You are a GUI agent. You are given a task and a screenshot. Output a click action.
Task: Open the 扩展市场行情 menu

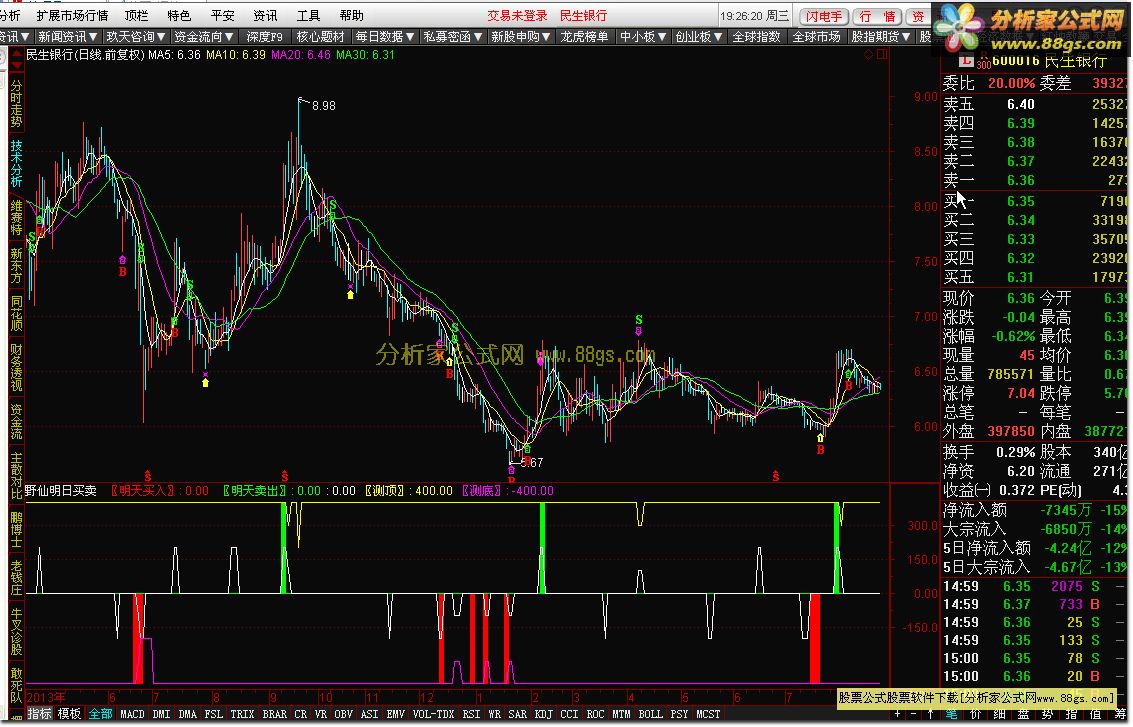(72, 15)
